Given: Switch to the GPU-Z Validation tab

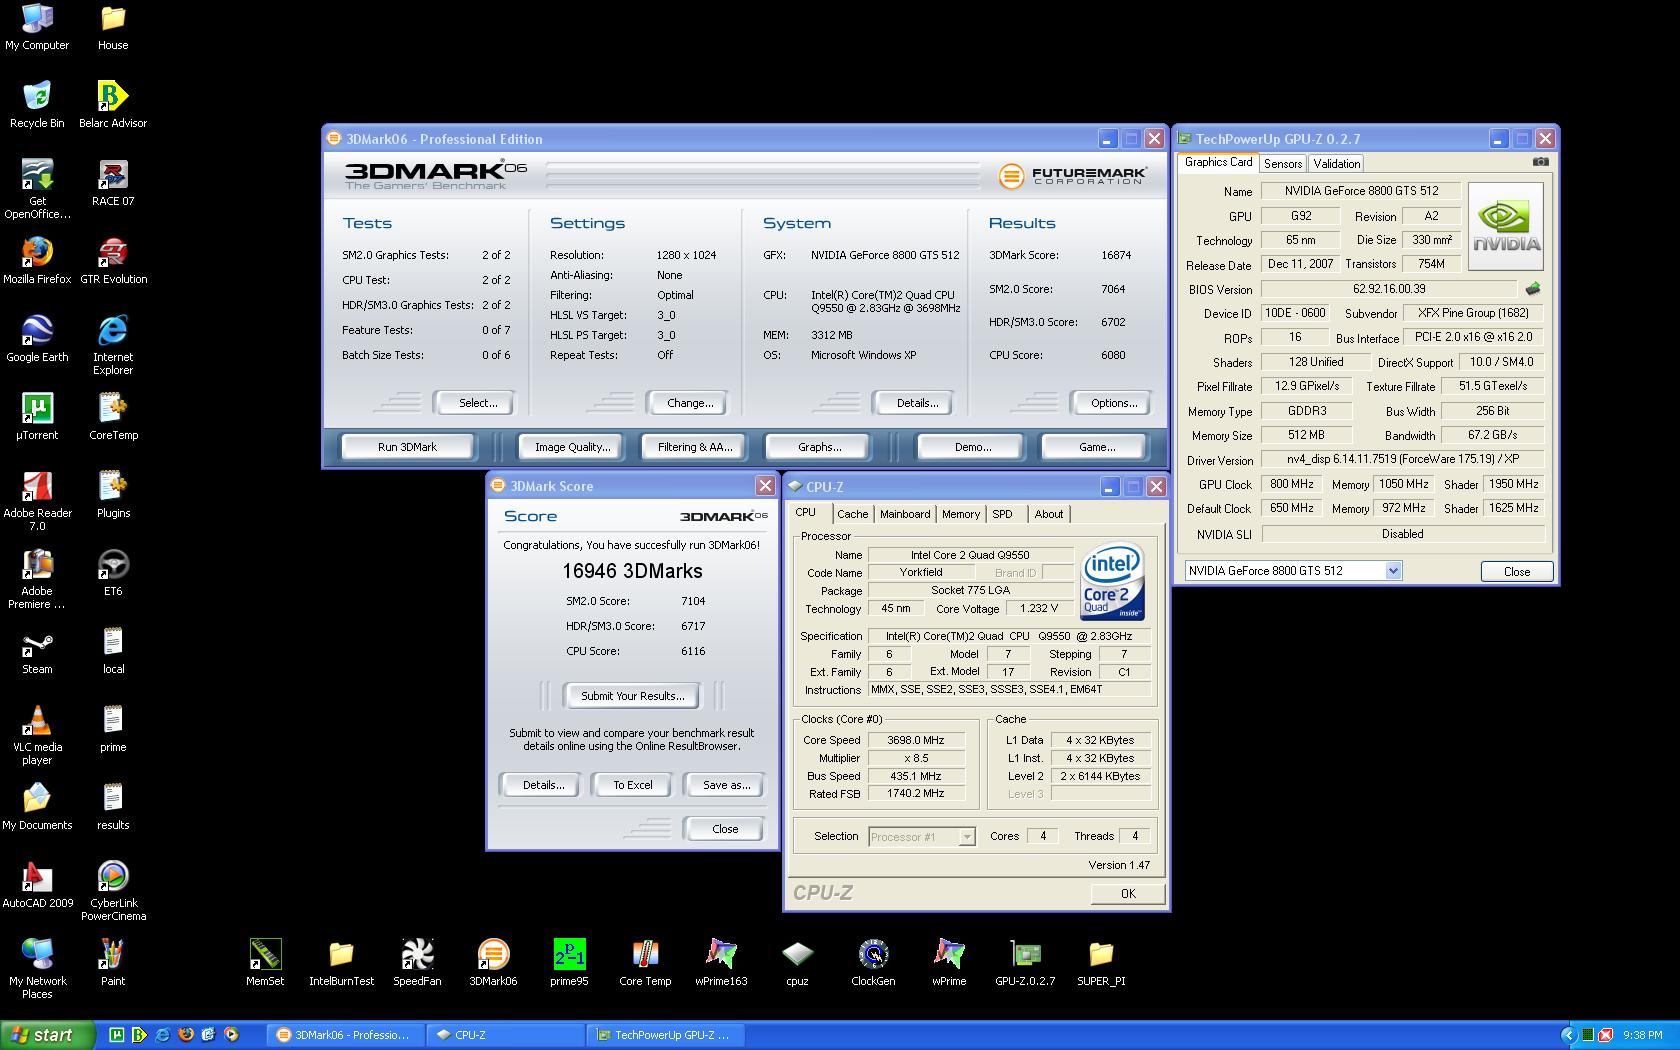Looking at the screenshot, I should 1336,164.
